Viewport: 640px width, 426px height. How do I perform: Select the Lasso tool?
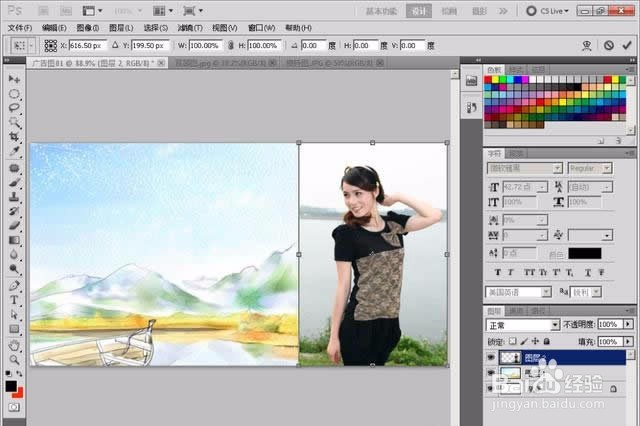(14, 108)
